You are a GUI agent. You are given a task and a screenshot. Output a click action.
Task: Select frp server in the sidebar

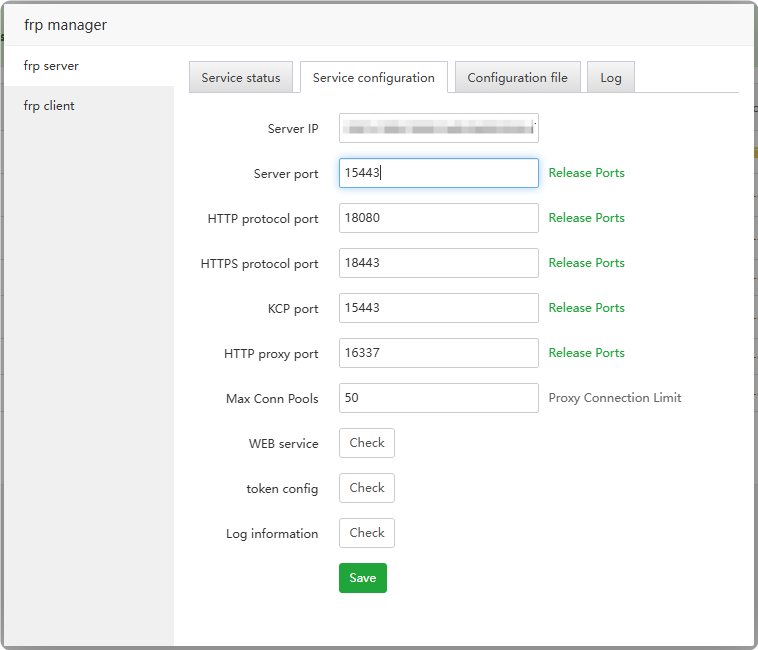(51, 66)
